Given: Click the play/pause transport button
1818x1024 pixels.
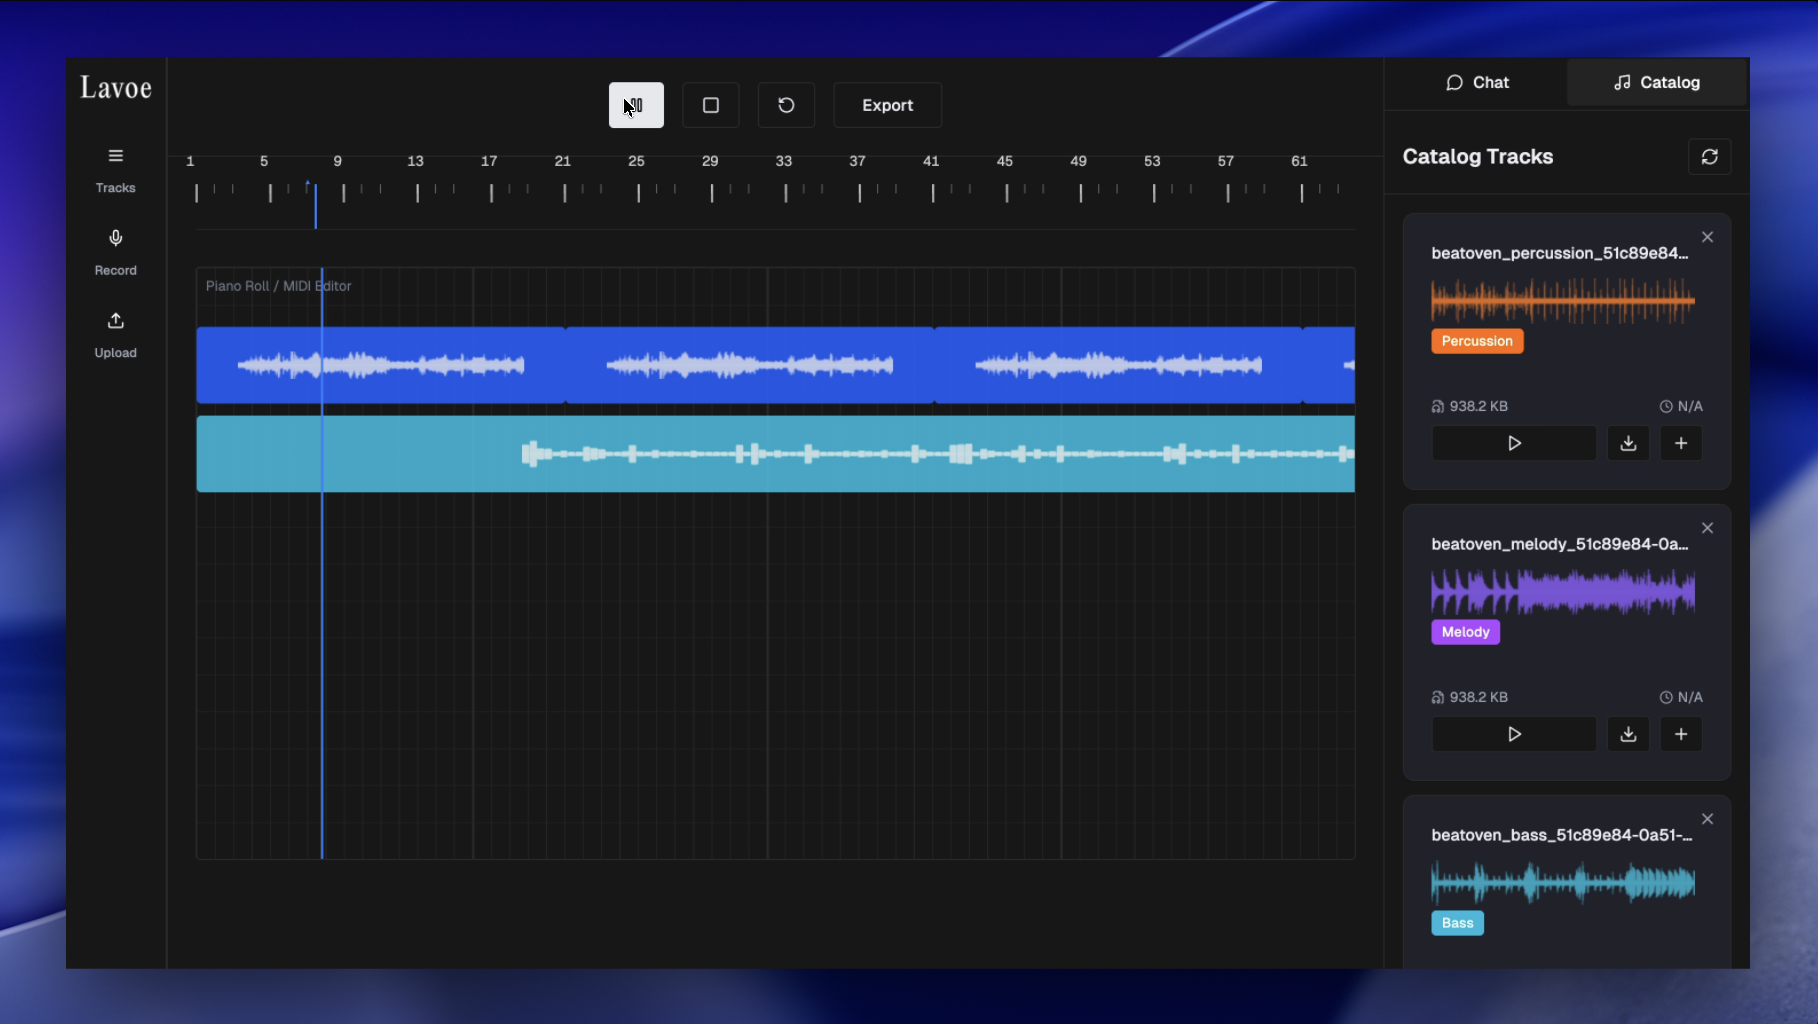Looking at the screenshot, I should (636, 105).
